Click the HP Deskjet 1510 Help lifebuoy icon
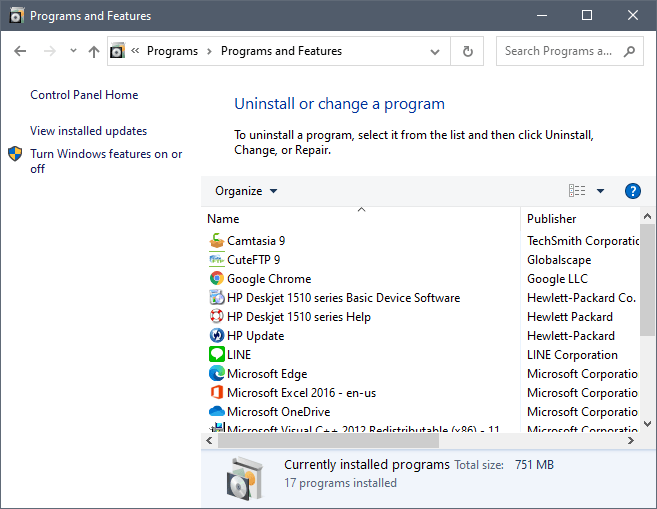657x509 pixels. [x=217, y=316]
